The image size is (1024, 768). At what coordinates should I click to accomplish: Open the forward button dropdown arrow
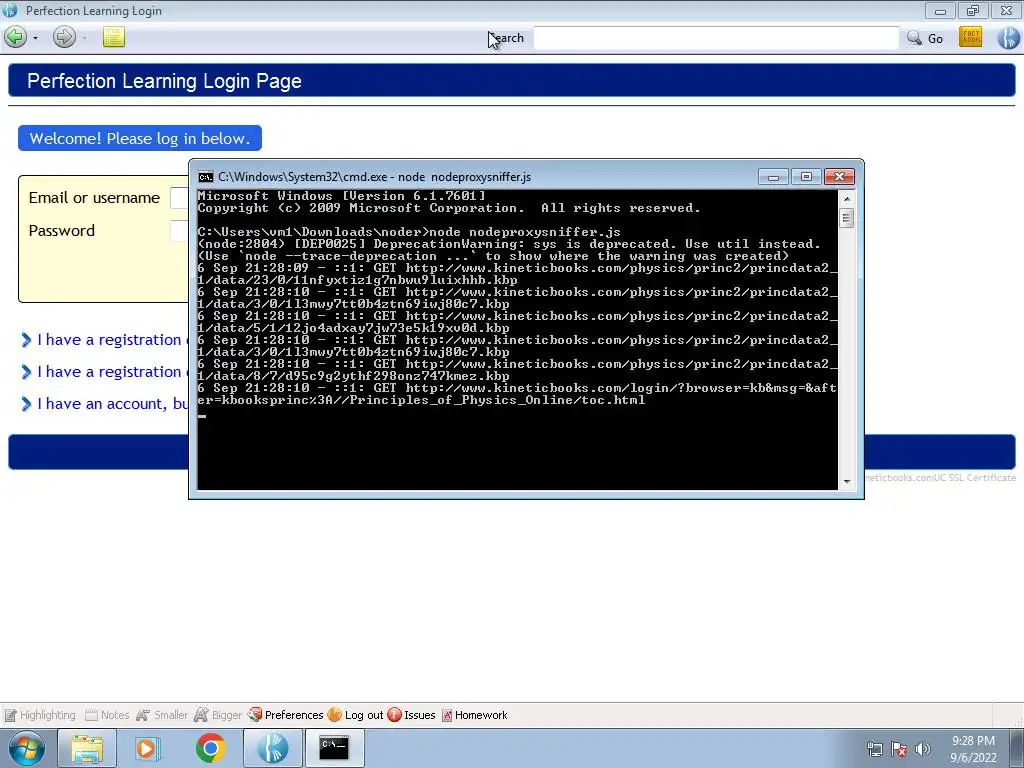point(84,38)
